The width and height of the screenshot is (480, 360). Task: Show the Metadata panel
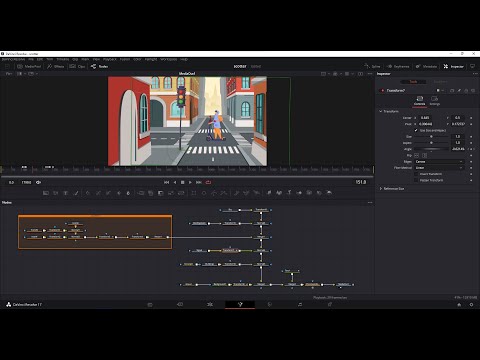click(x=426, y=66)
